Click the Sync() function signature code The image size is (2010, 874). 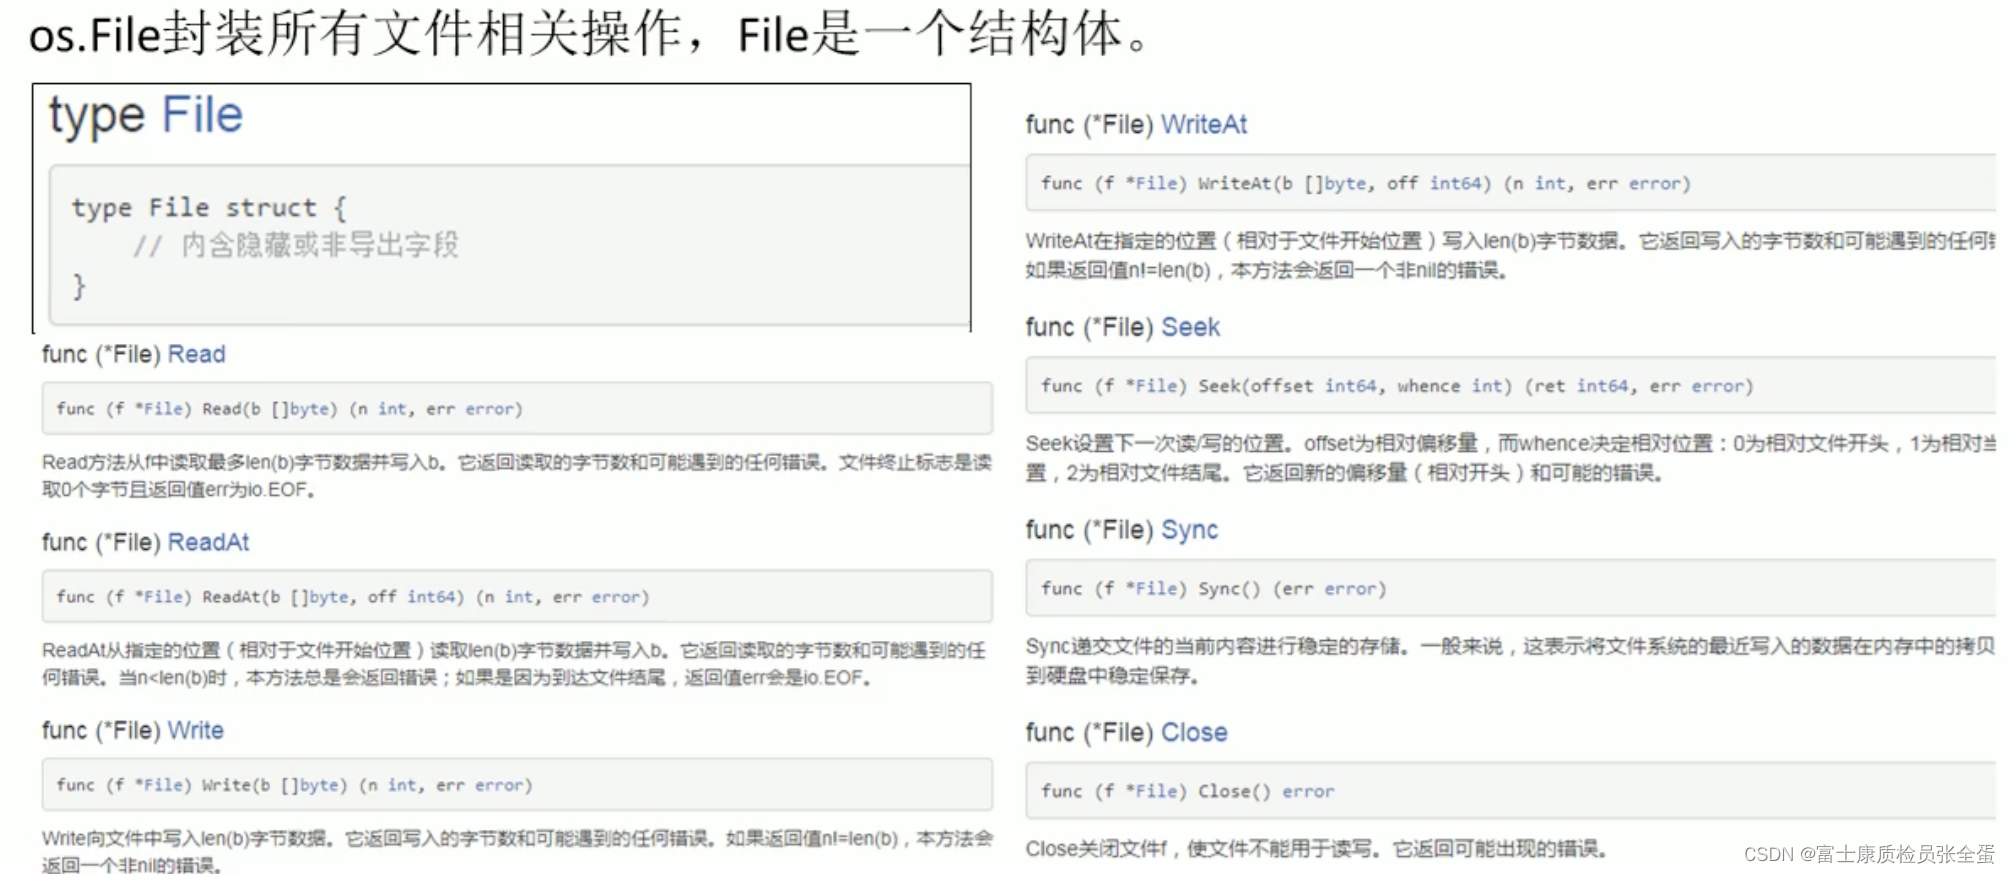click(x=1213, y=589)
